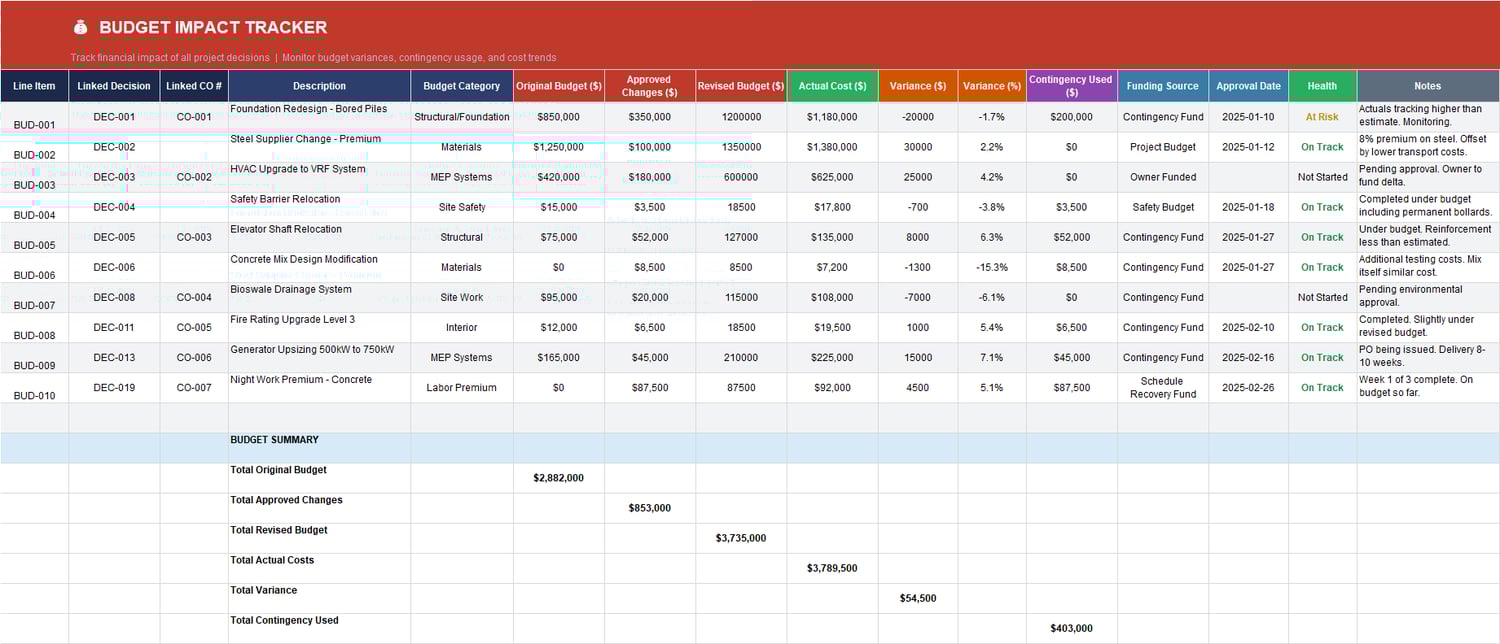Select the Variance (%) column header
This screenshot has height=644, width=1500.
point(991,86)
